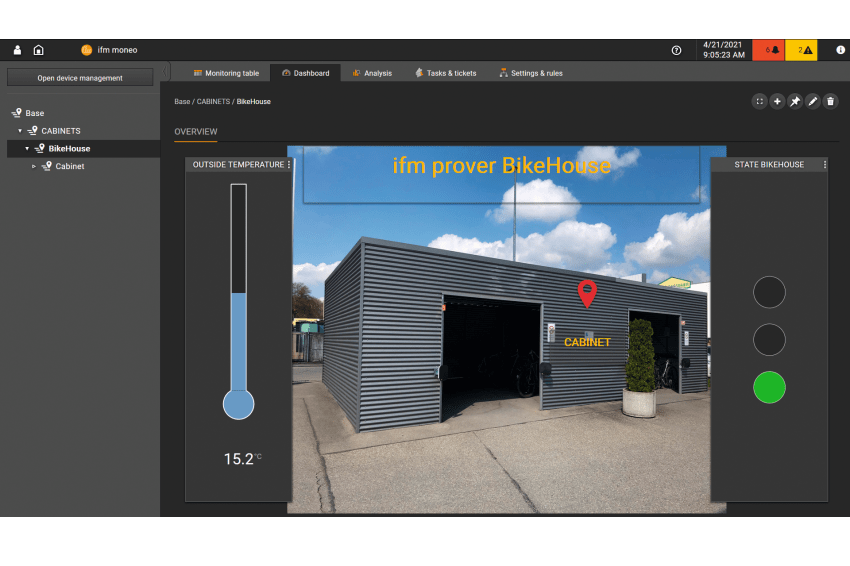Open Outside Temperature widget menu
The image size is (850, 566).
pyautogui.click(x=289, y=164)
